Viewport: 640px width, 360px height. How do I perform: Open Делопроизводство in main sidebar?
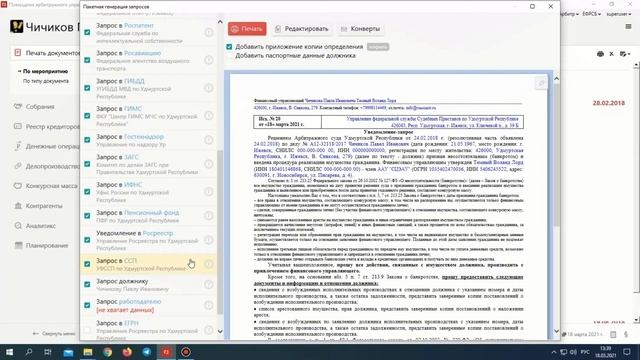pos(47,166)
